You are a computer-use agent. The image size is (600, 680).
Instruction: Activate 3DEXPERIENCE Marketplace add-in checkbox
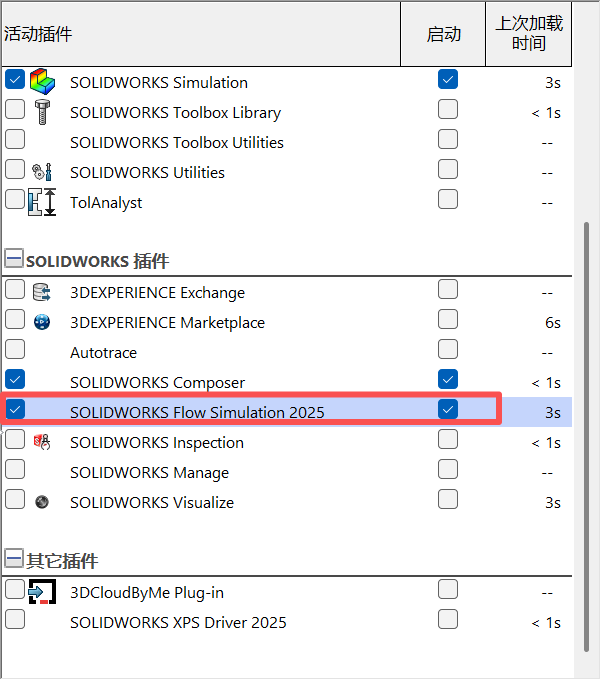[x=15, y=319]
